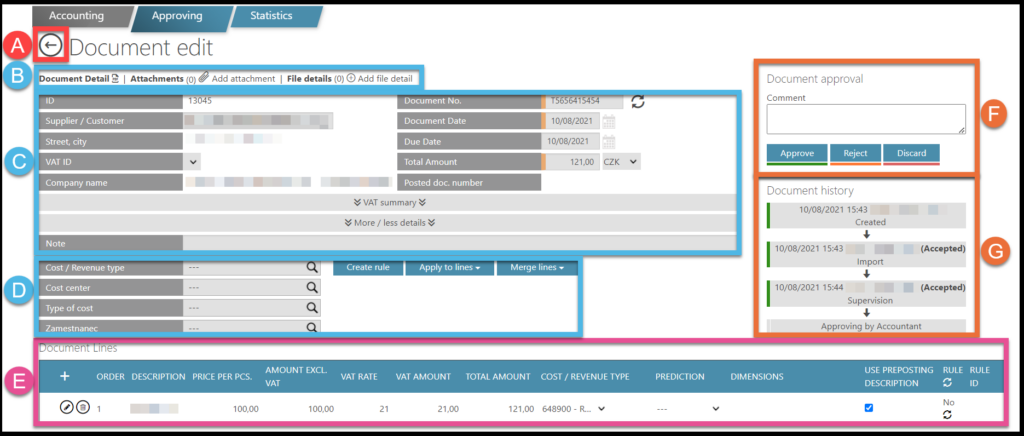Click the Note input field

tap(460, 243)
